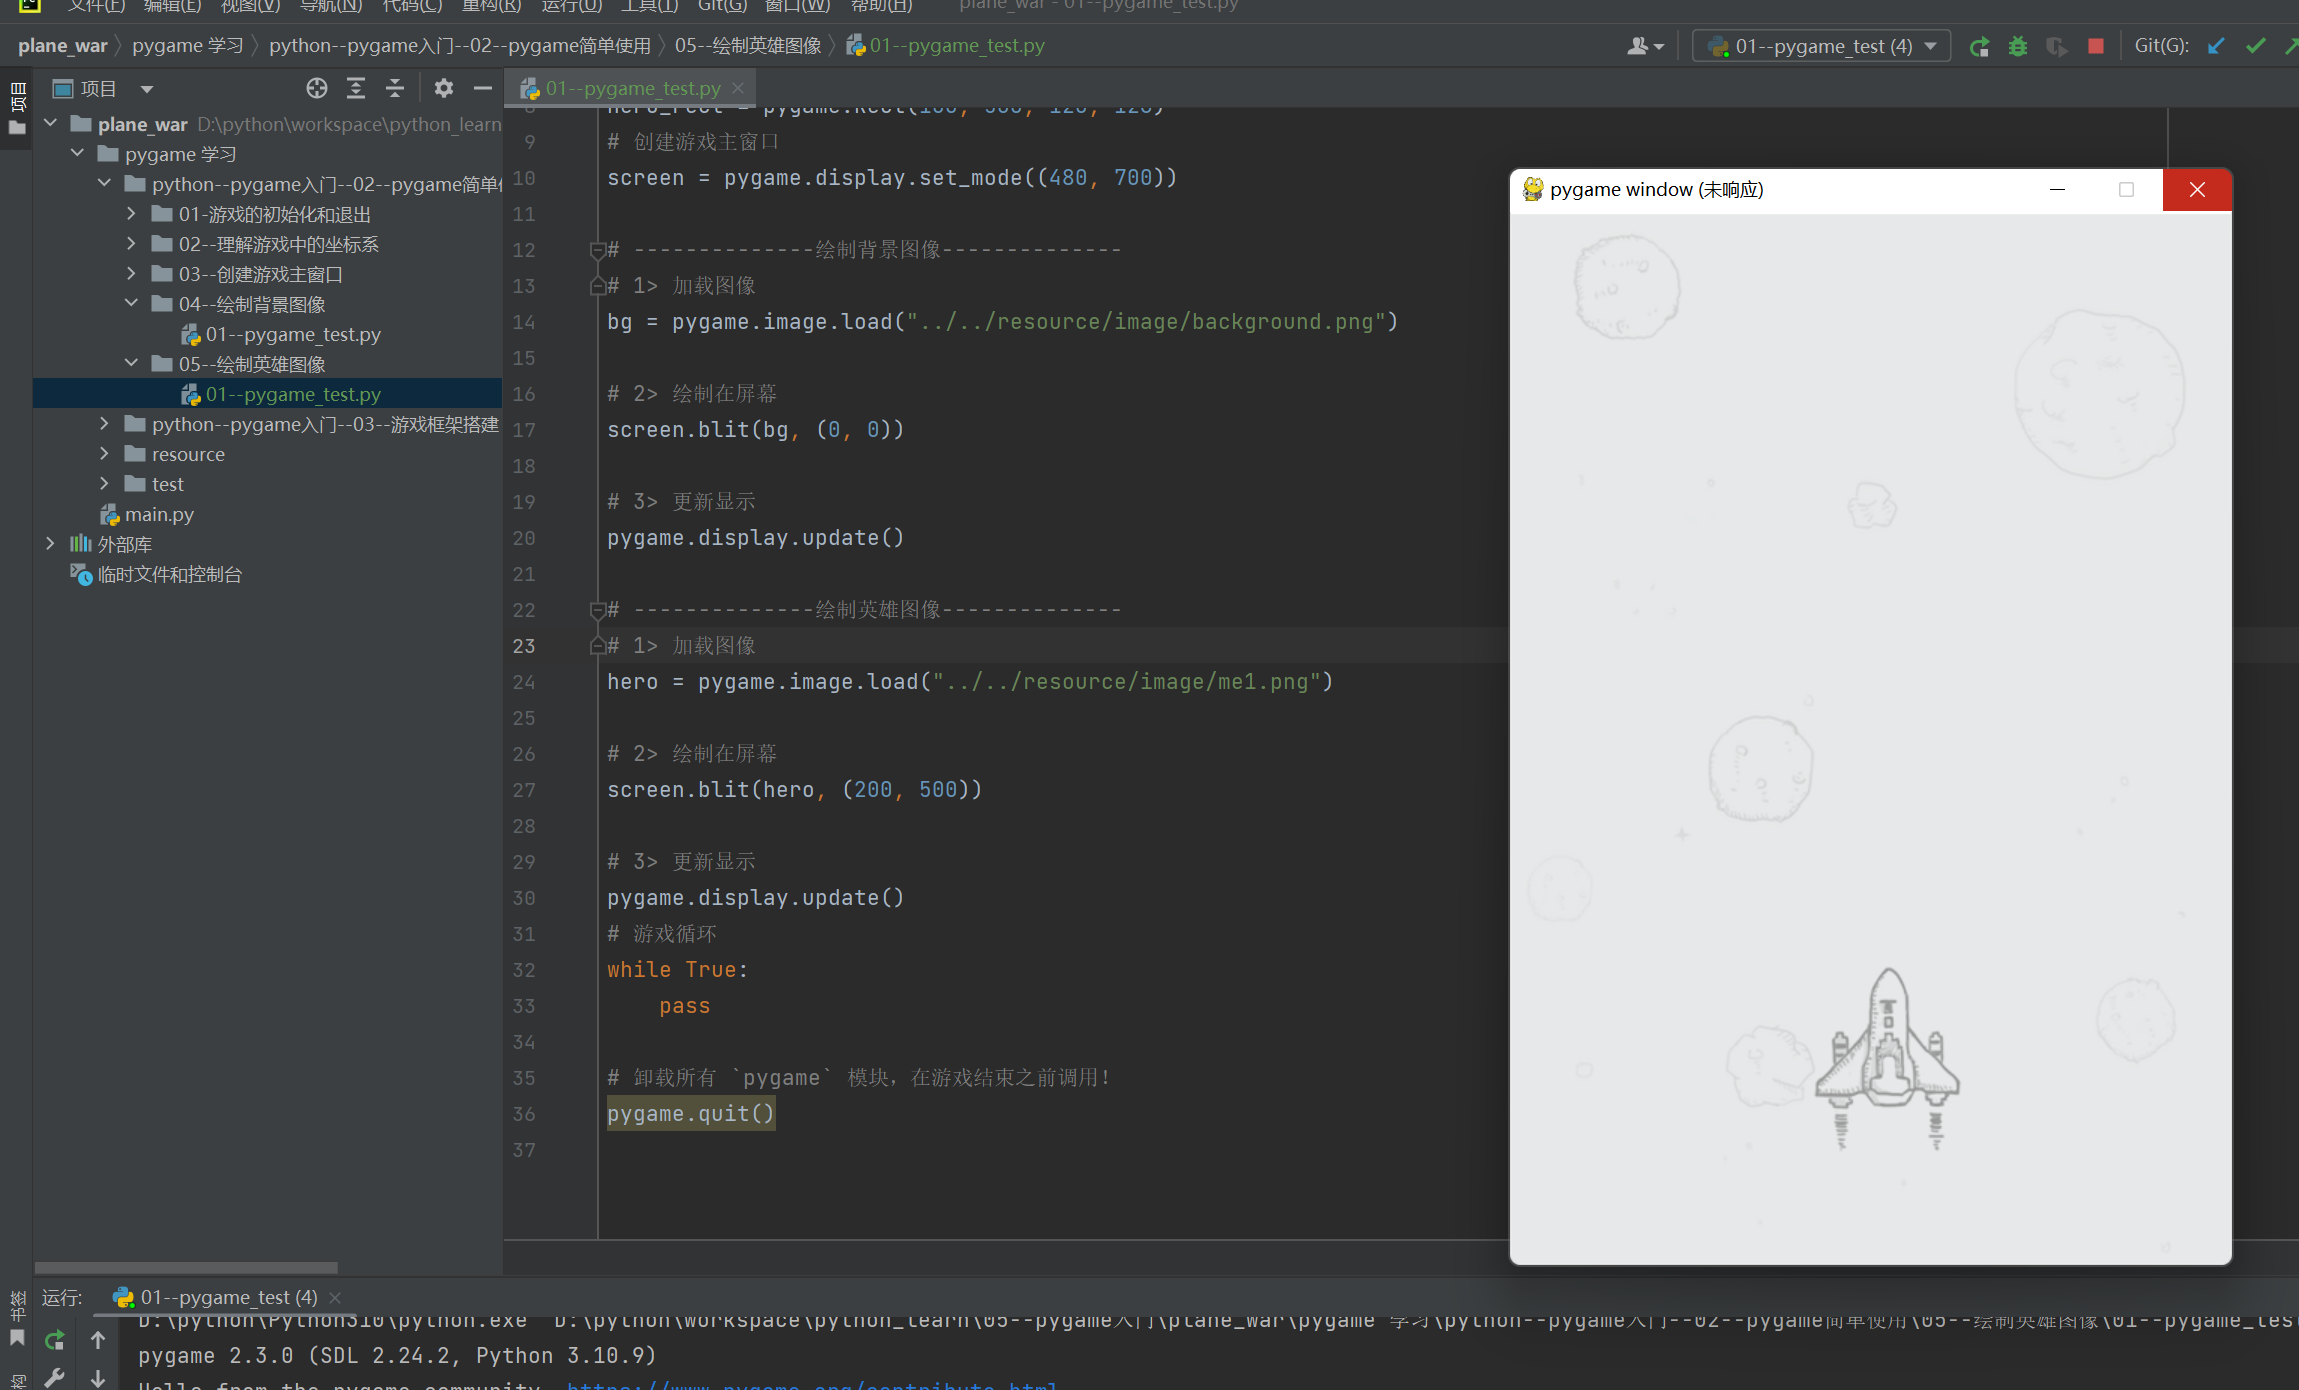Hide the project tool window
Image resolution: width=2299 pixels, height=1390 pixels.
coord(483,88)
